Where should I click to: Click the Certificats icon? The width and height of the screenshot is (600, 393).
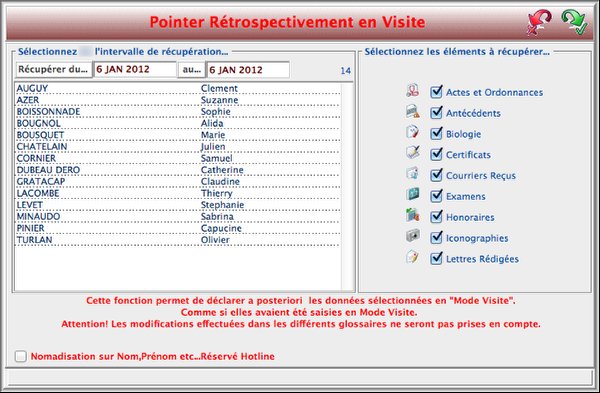pyautogui.click(x=412, y=153)
